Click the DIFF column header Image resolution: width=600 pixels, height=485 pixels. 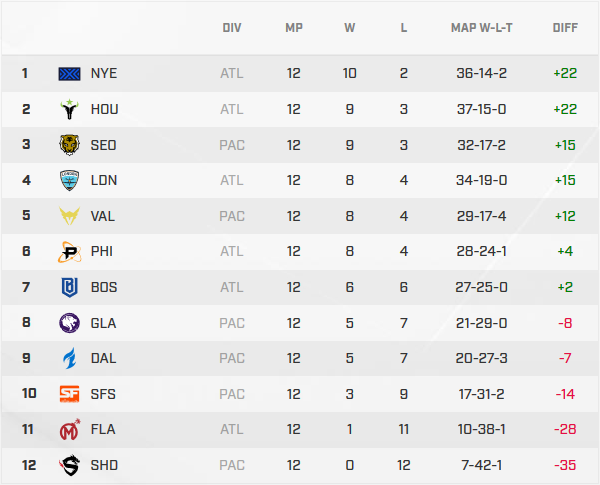[565, 28]
